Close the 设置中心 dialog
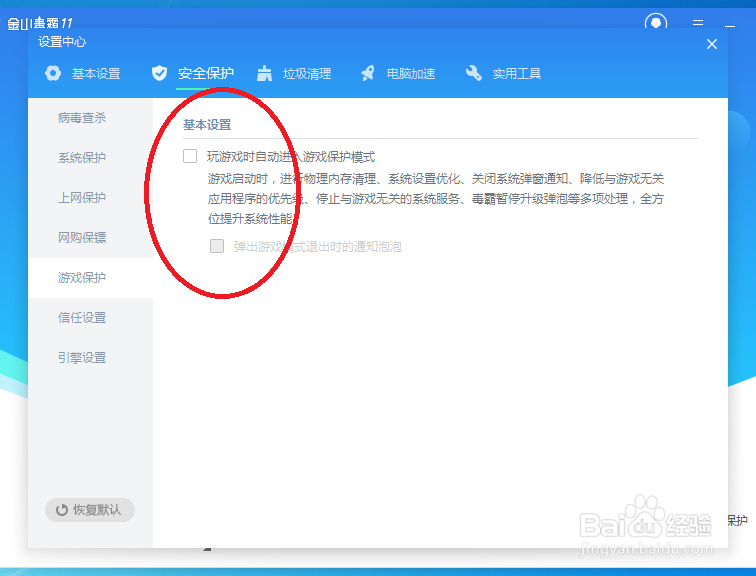 [x=712, y=44]
